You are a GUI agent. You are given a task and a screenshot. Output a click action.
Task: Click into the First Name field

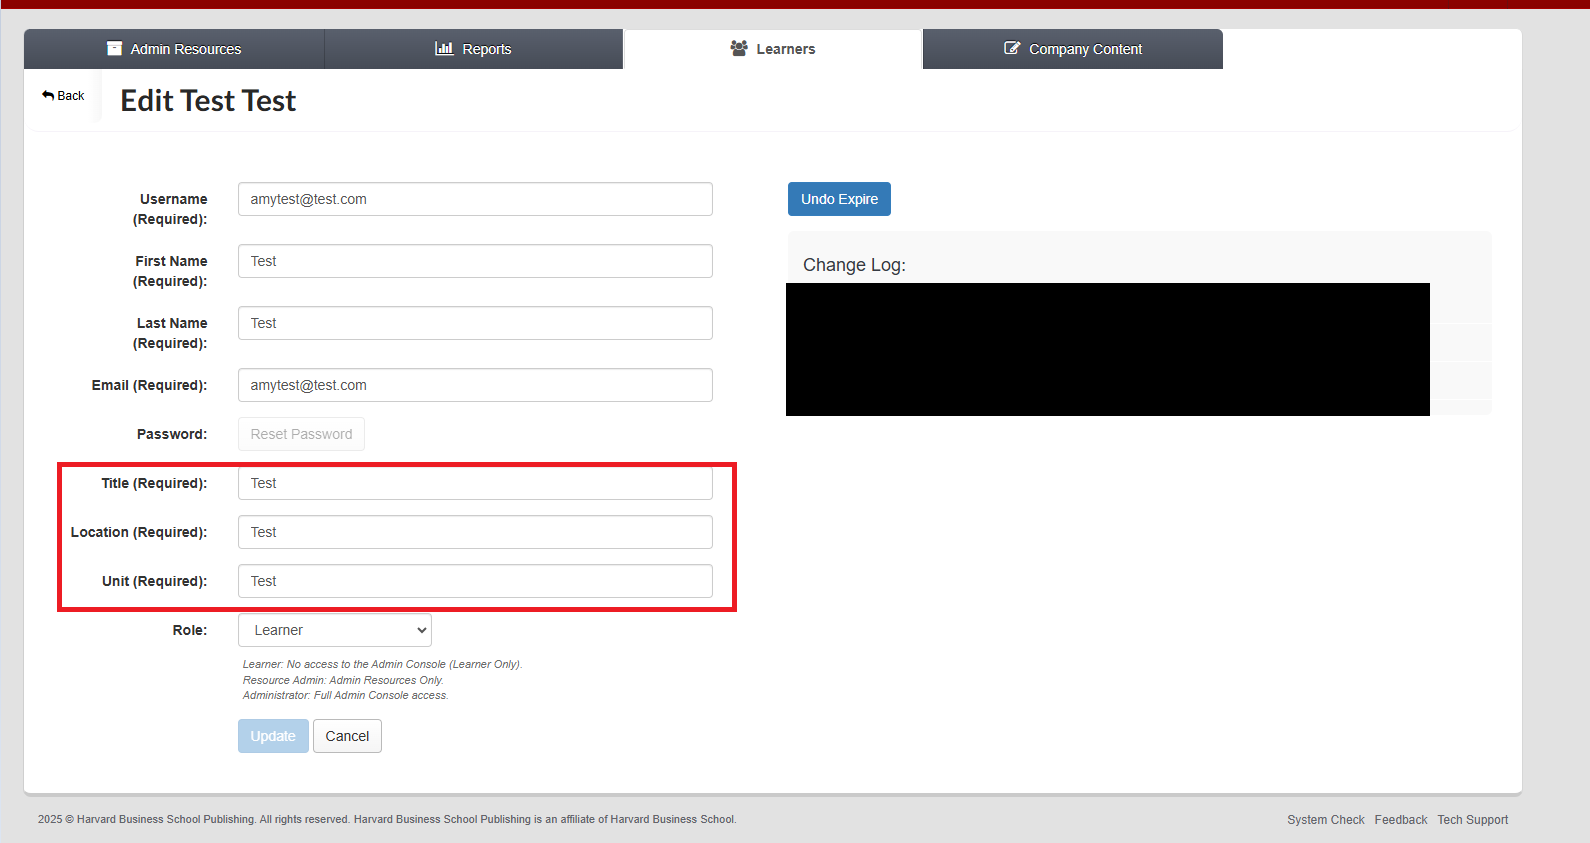click(475, 261)
